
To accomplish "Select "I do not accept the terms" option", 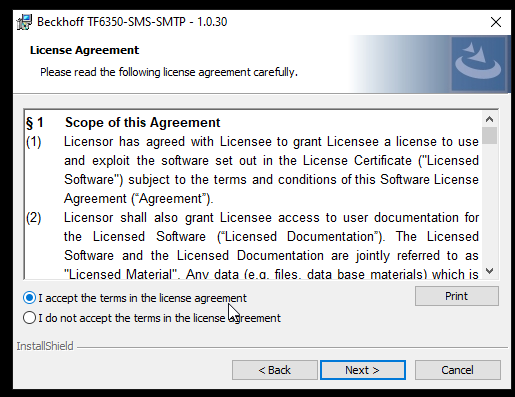I will pyautogui.click(x=29, y=318).
